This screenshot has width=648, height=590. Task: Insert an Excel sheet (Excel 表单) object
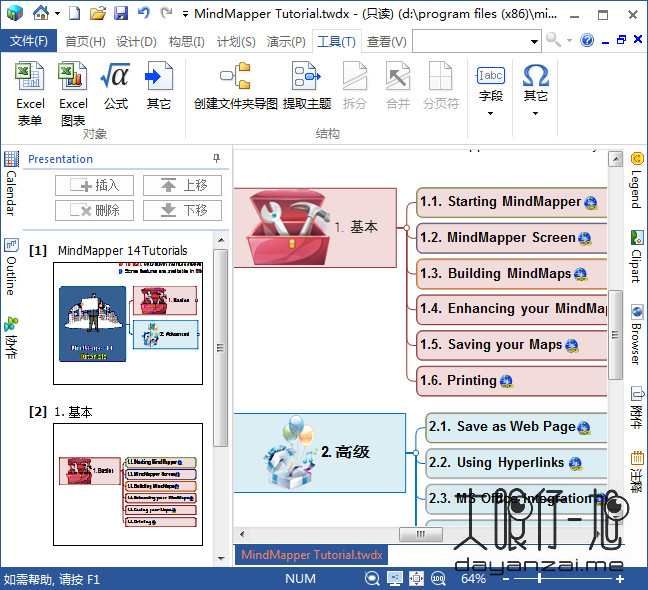30,94
